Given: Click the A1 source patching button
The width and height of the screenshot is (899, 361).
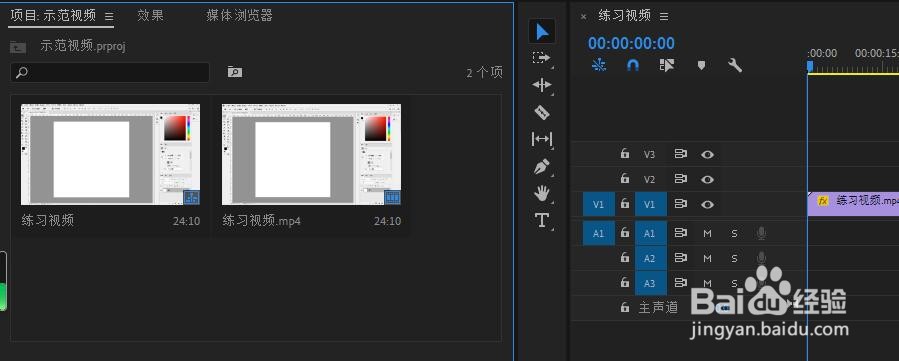Looking at the screenshot, I should coord(599,233).
